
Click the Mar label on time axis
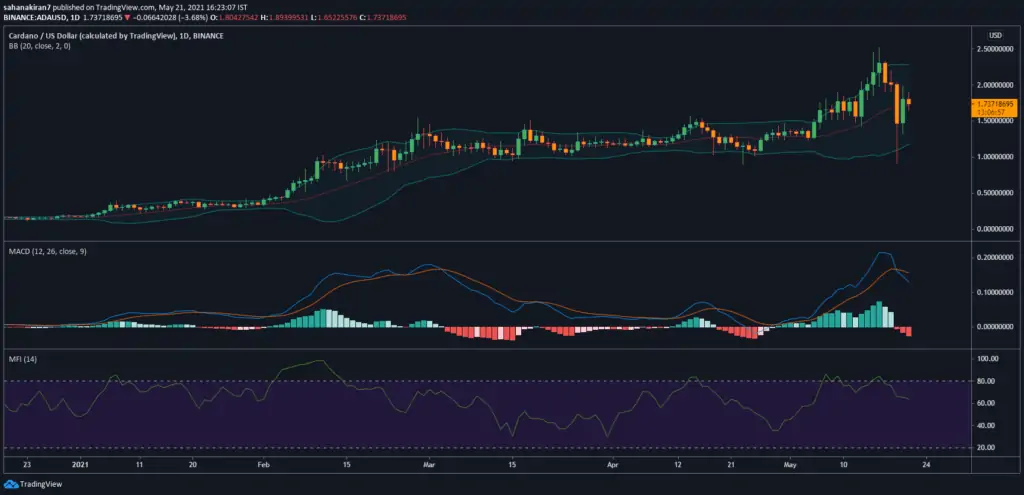pyautogui.click(x=429, y=465)
